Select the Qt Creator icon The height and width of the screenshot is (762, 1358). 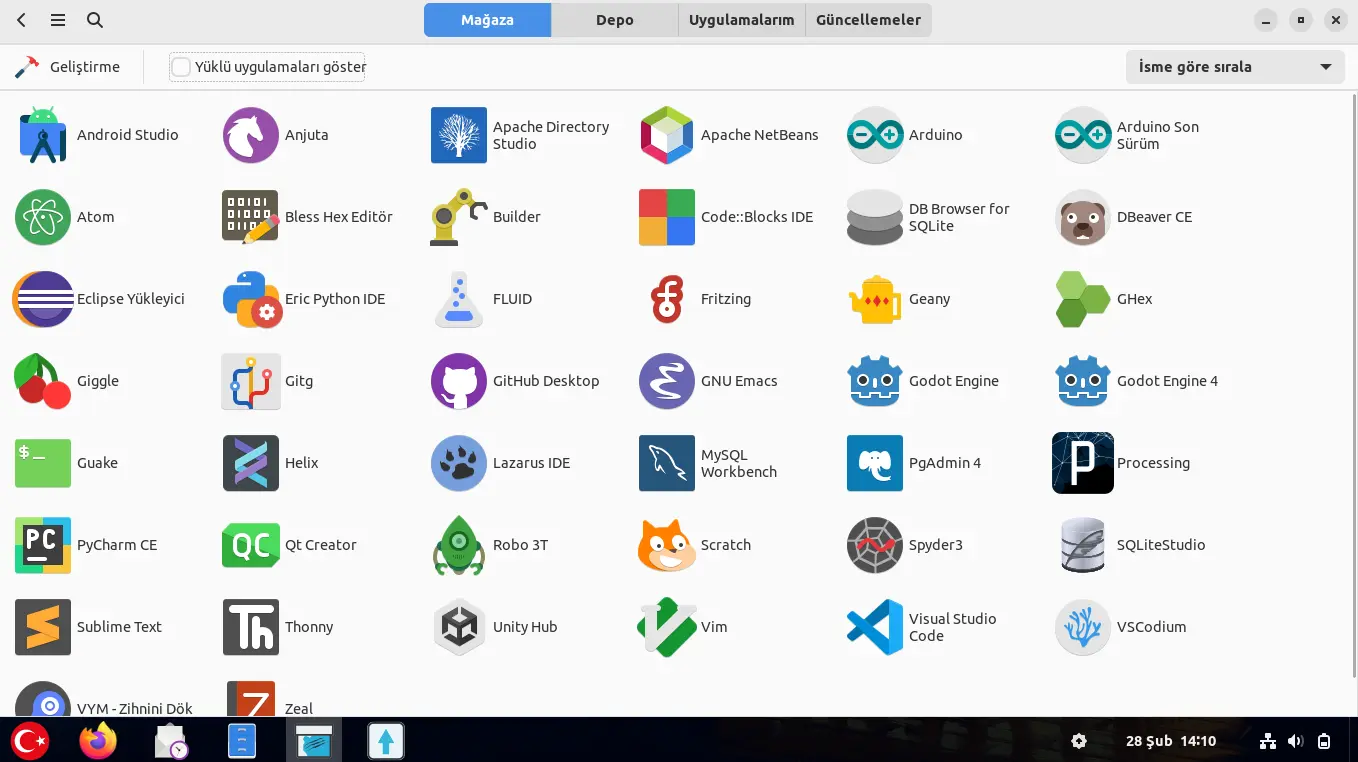251,545
